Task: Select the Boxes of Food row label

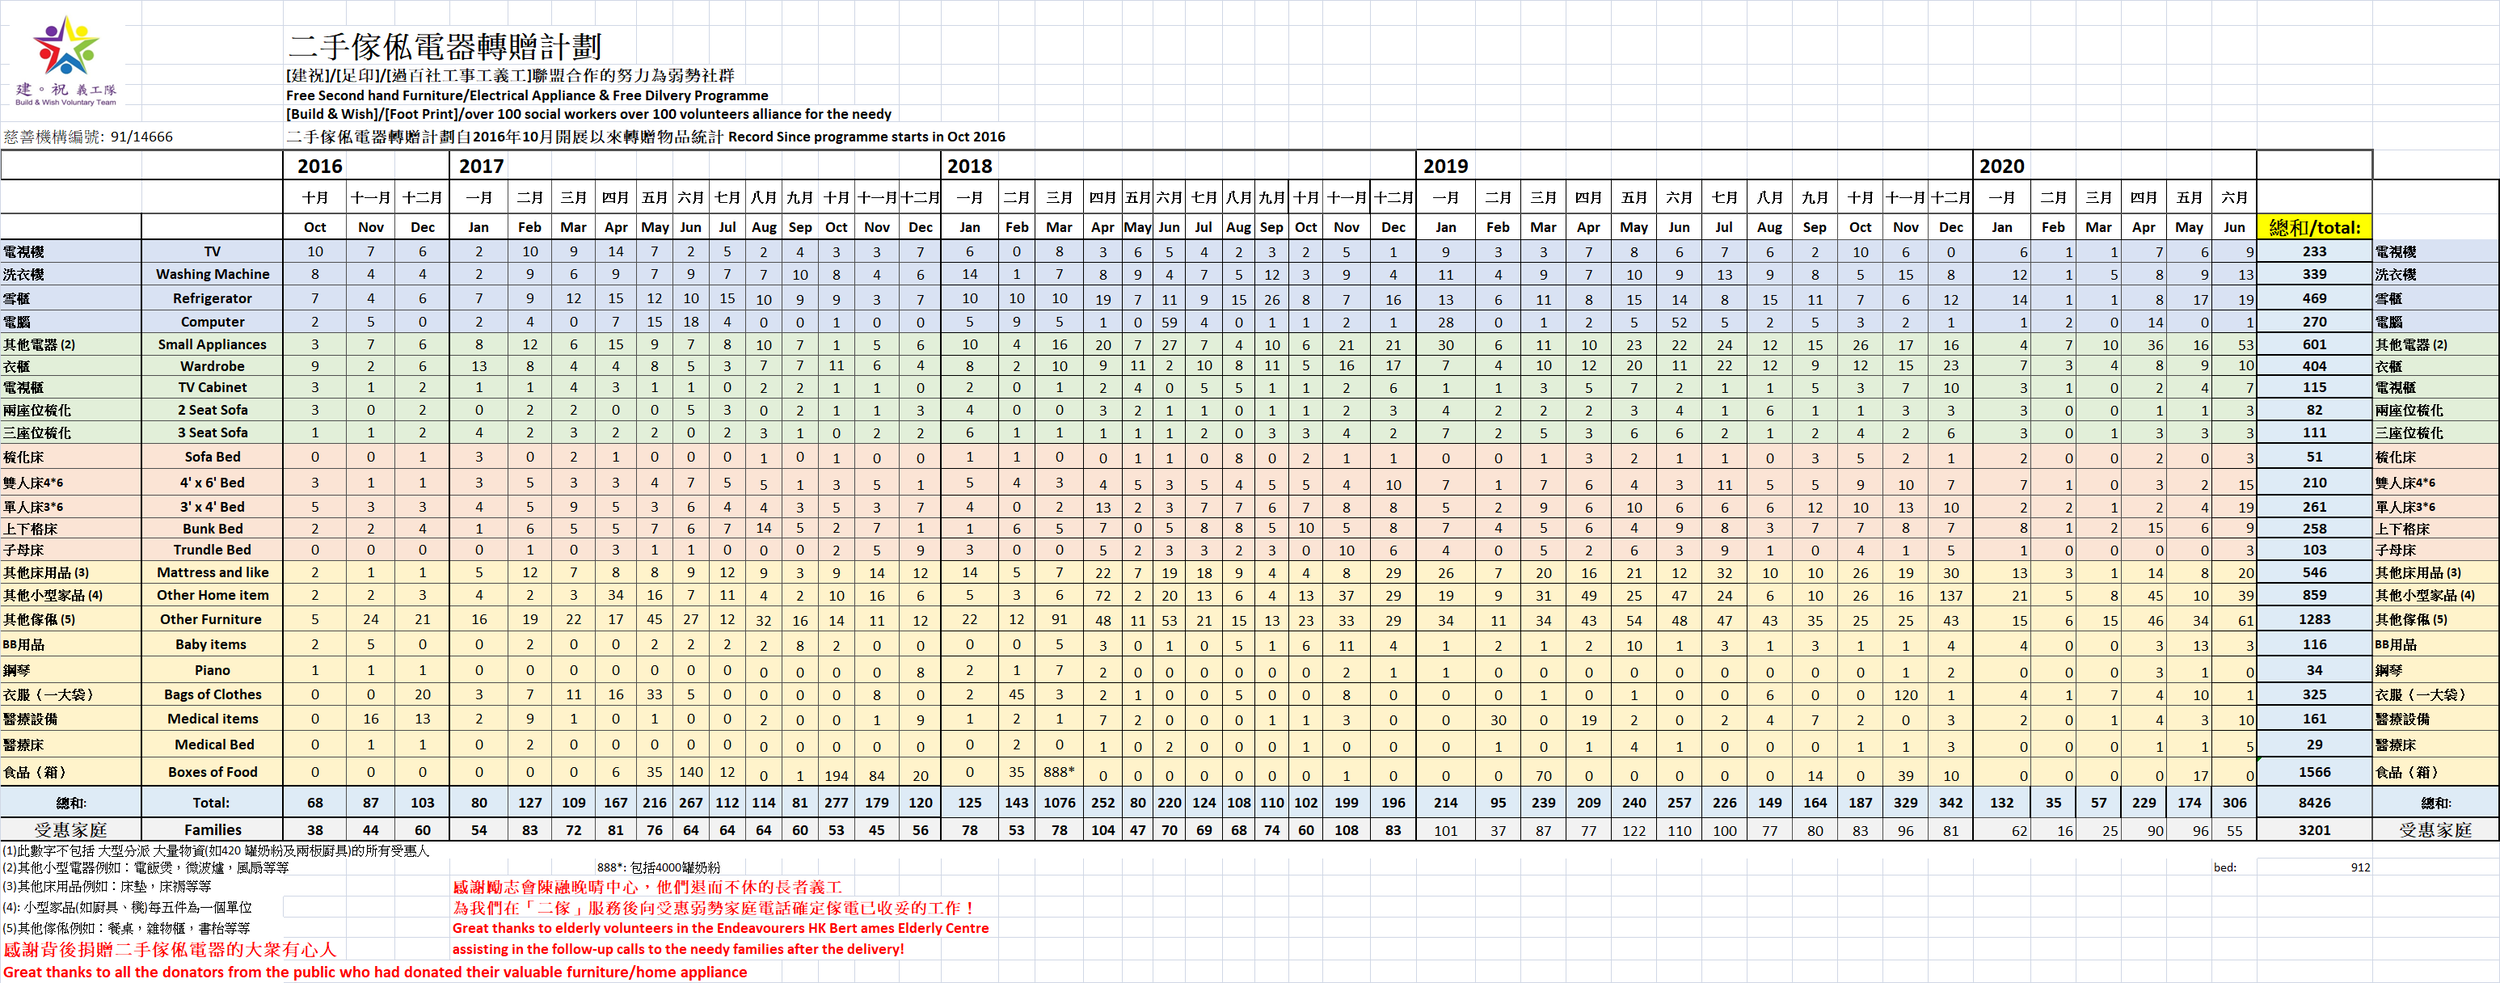Action: pyautogui.click(x=212, y=772)
